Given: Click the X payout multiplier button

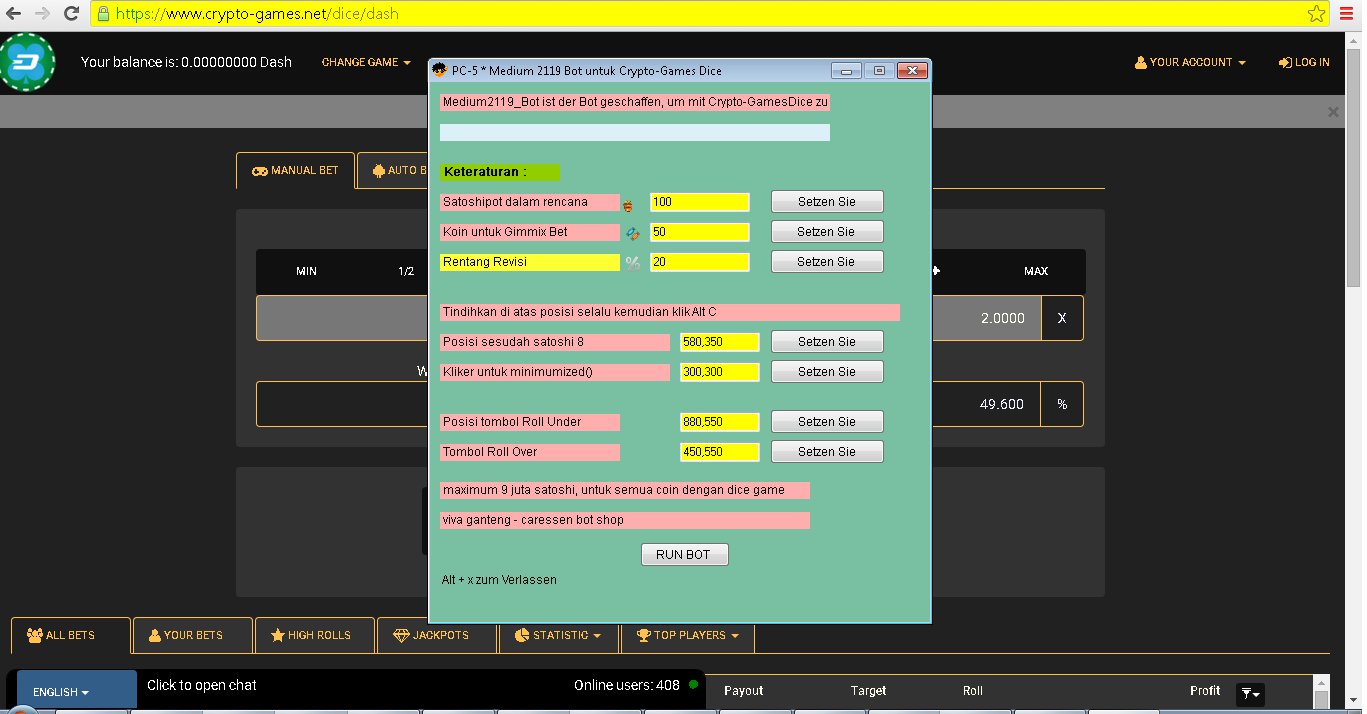Looking at the screenshot, I should pos(1062,318).
